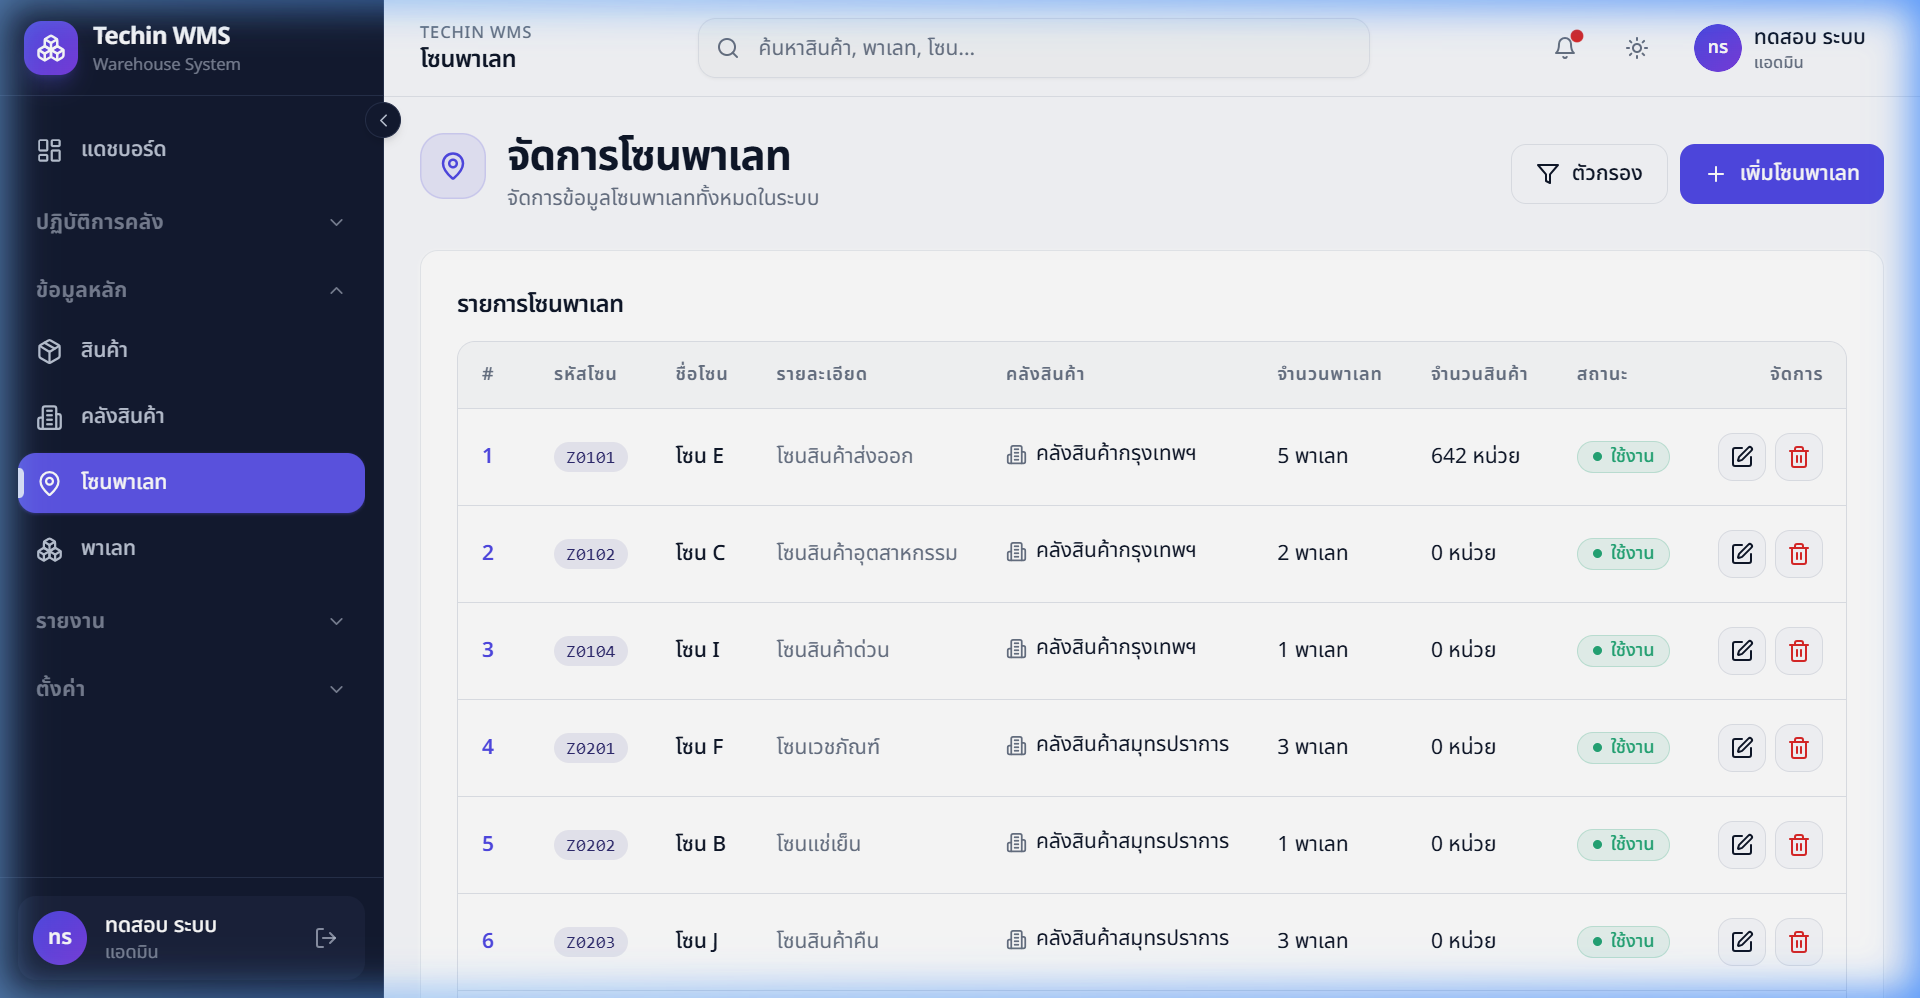
Task: Open คลังสินค้า in sidebar
Action: click(x=191, y=417)
